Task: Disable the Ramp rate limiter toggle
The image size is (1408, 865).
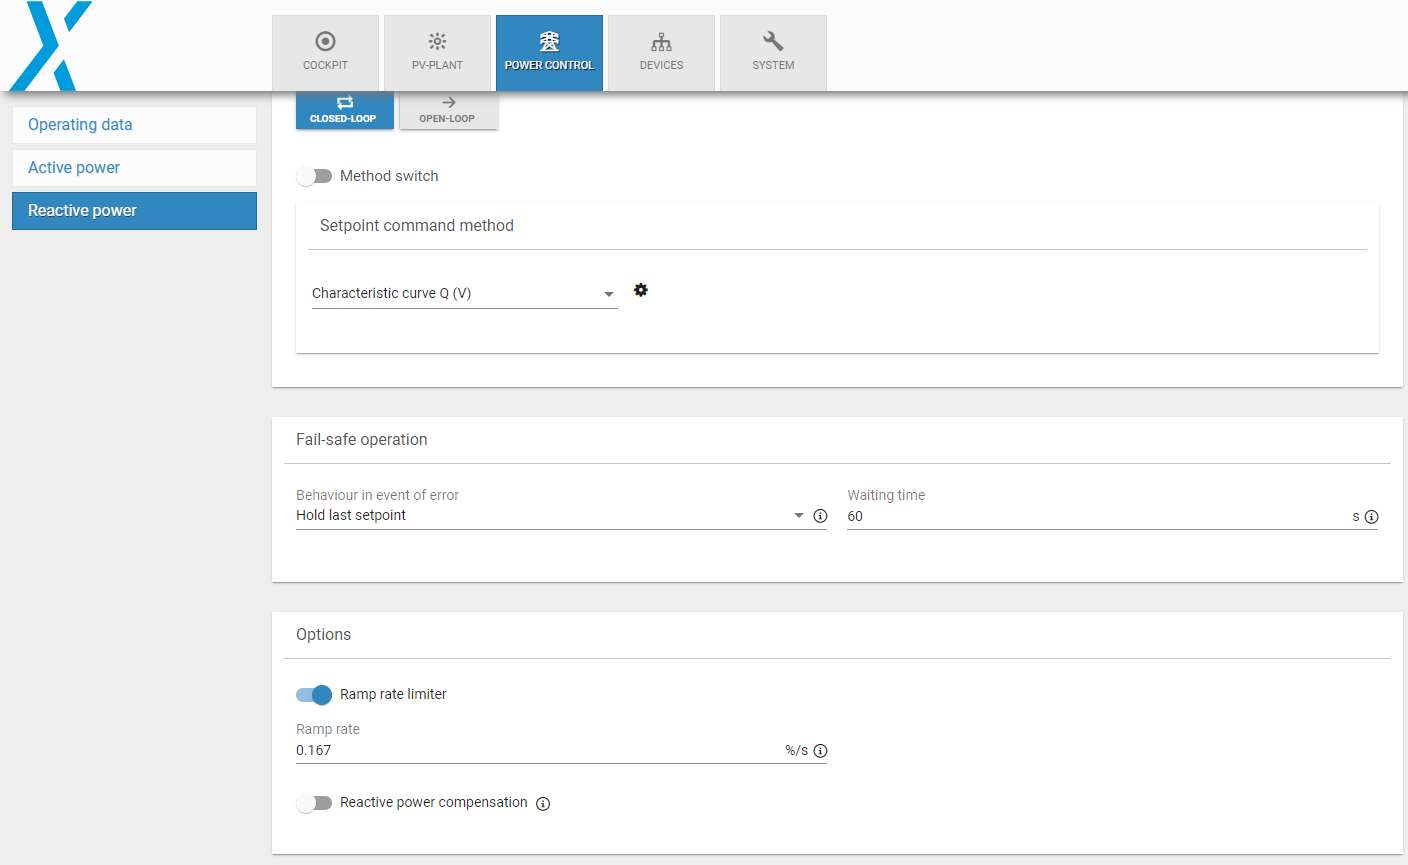Action: click(x=314, y=695)
